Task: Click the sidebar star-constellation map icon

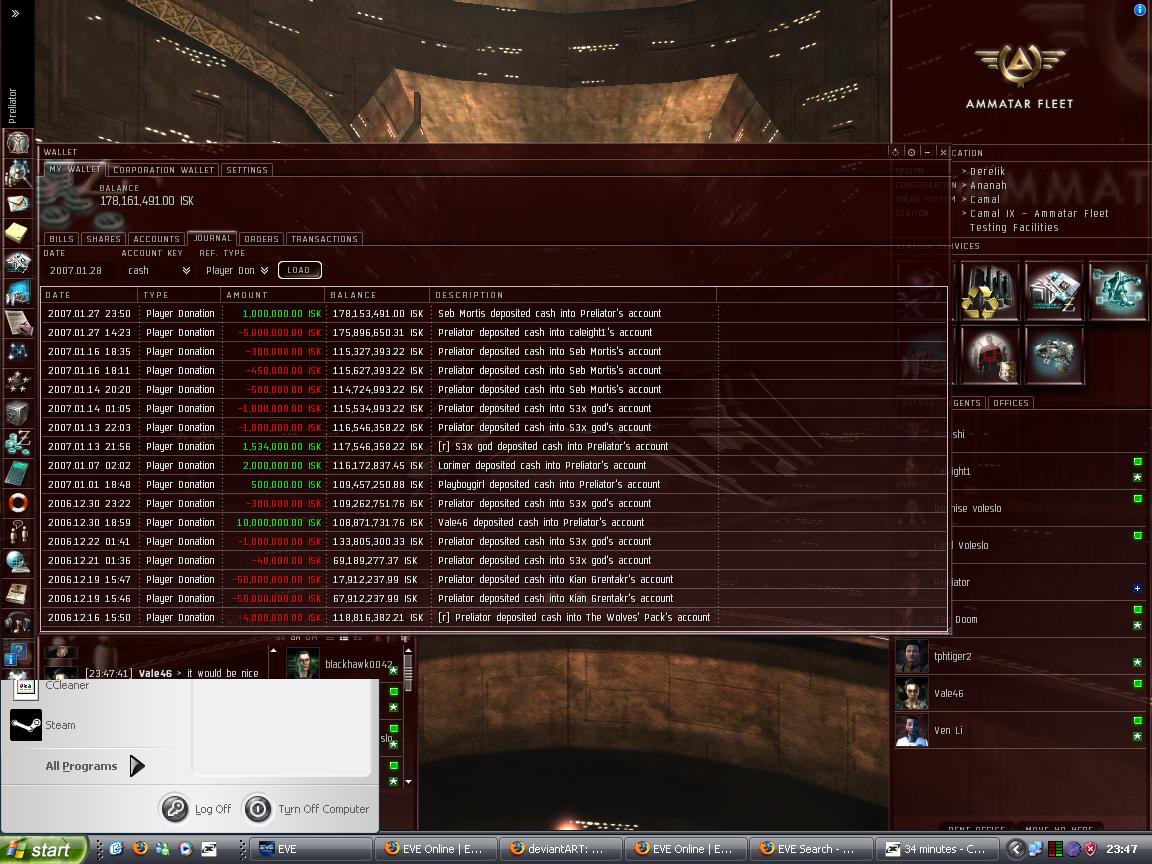Action: click(18, 351)
